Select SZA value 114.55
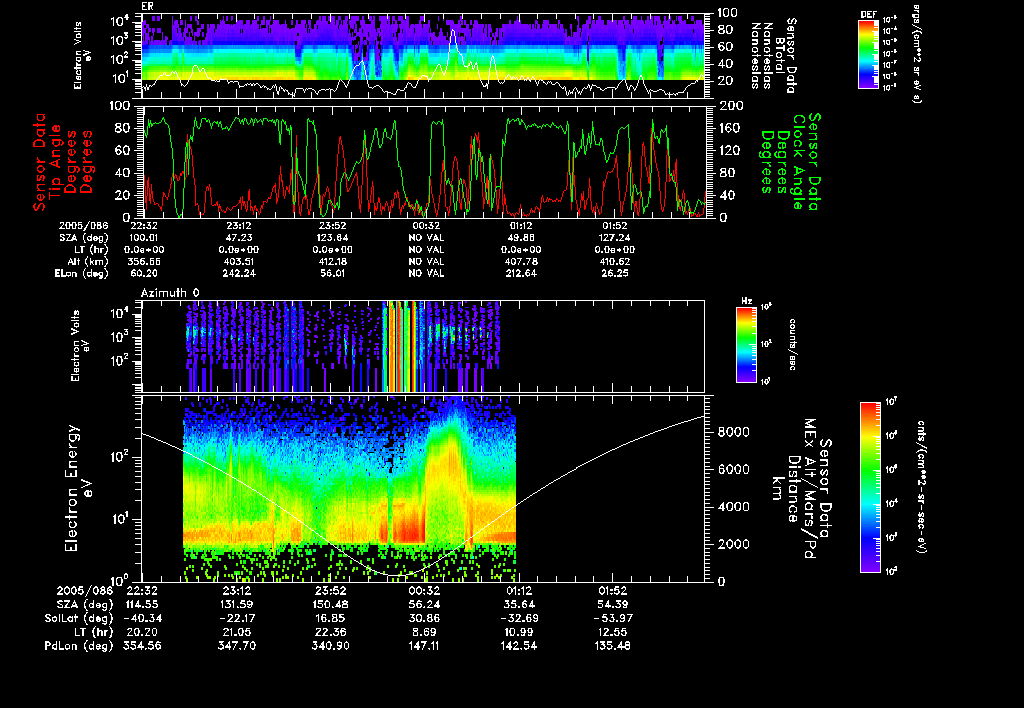 click(x=140, y=604)
